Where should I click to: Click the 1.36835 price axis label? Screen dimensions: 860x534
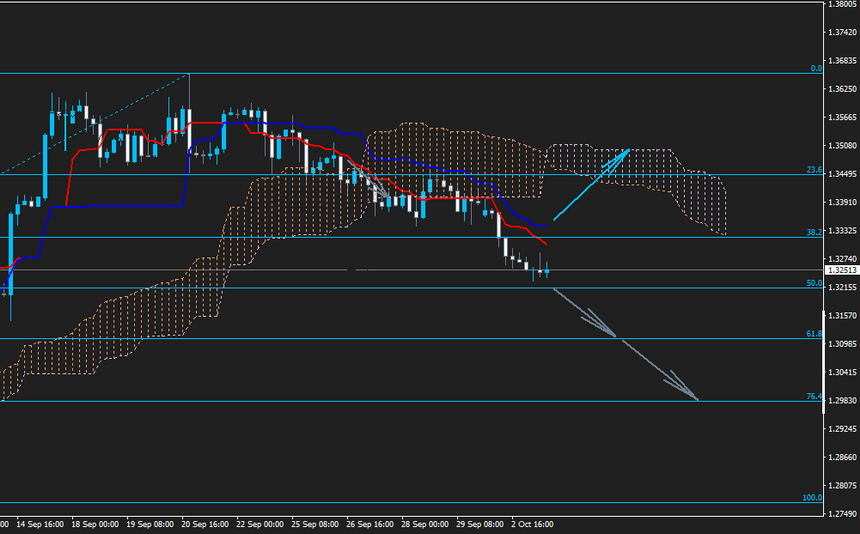click(842, 61)
